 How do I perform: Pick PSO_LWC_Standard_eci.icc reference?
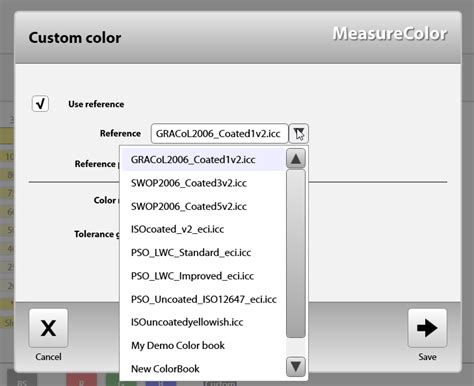click(203, 253)
